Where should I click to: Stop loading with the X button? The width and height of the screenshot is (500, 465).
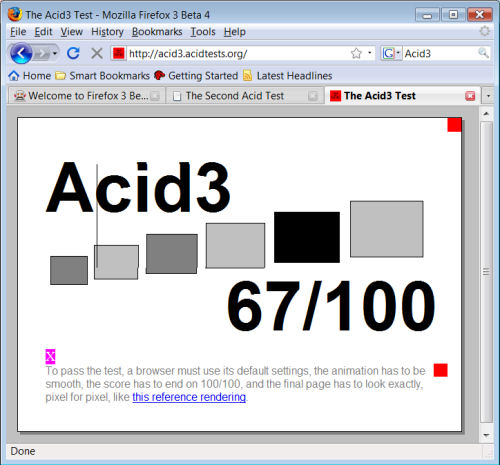point(97,53)
